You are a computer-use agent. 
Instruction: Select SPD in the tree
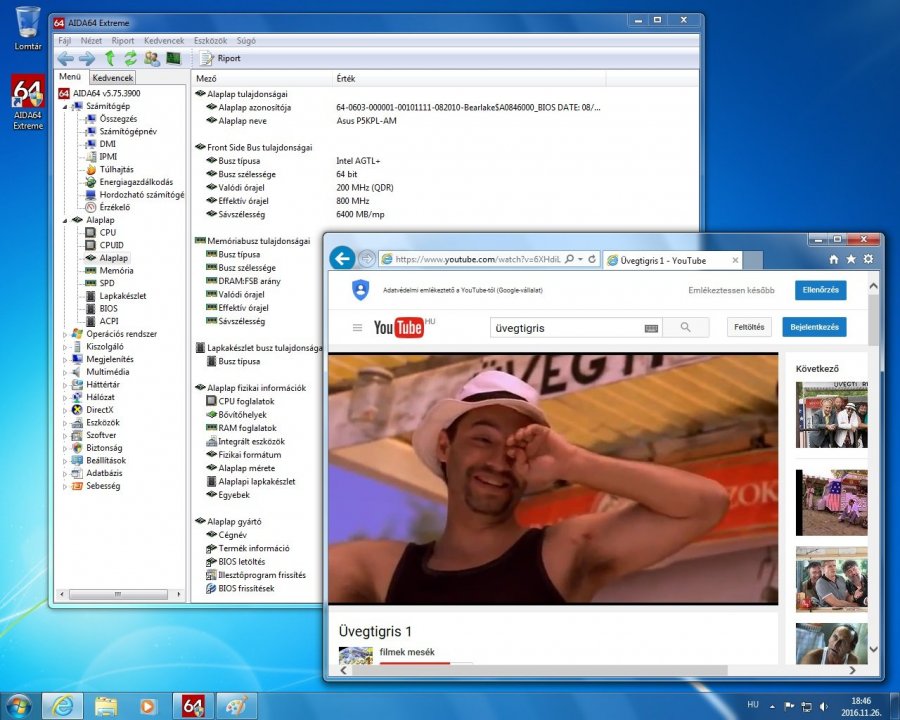107,283
